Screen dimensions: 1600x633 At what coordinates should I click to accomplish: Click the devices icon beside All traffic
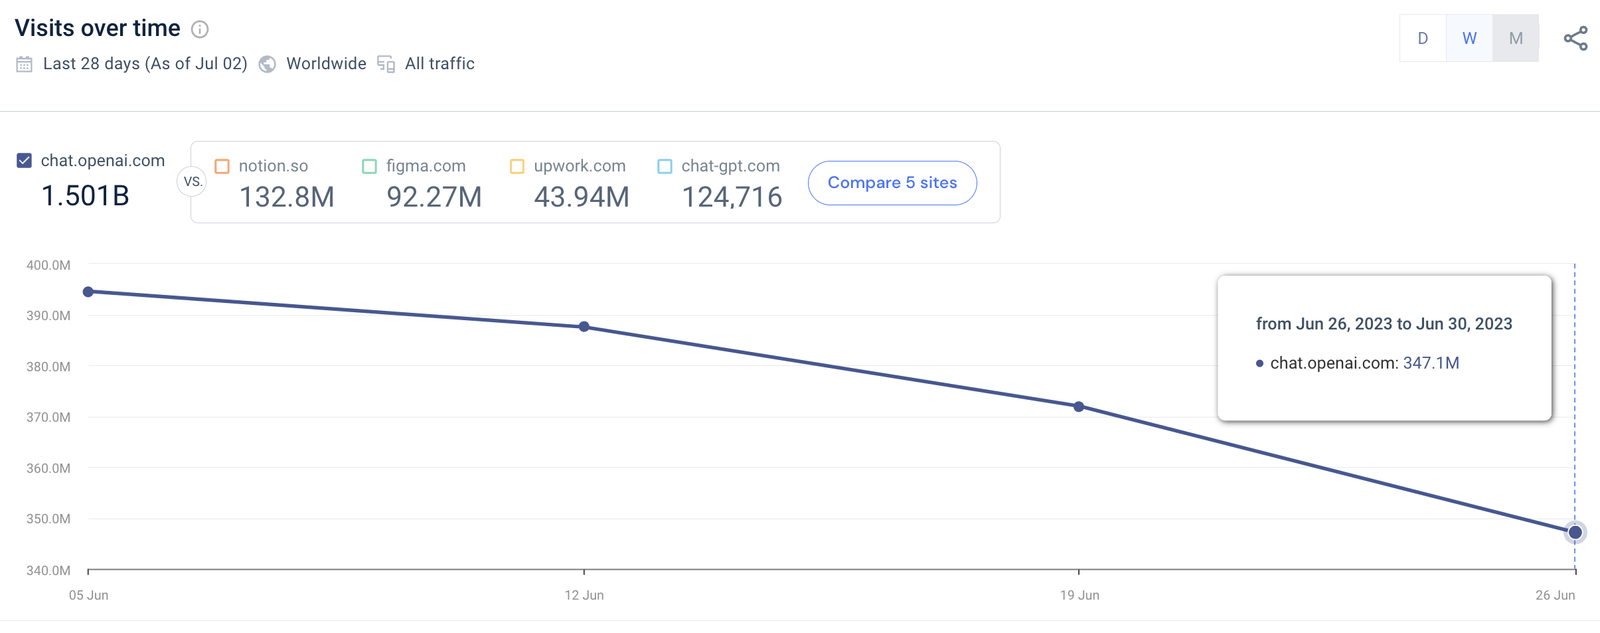[x=386, y=64]
